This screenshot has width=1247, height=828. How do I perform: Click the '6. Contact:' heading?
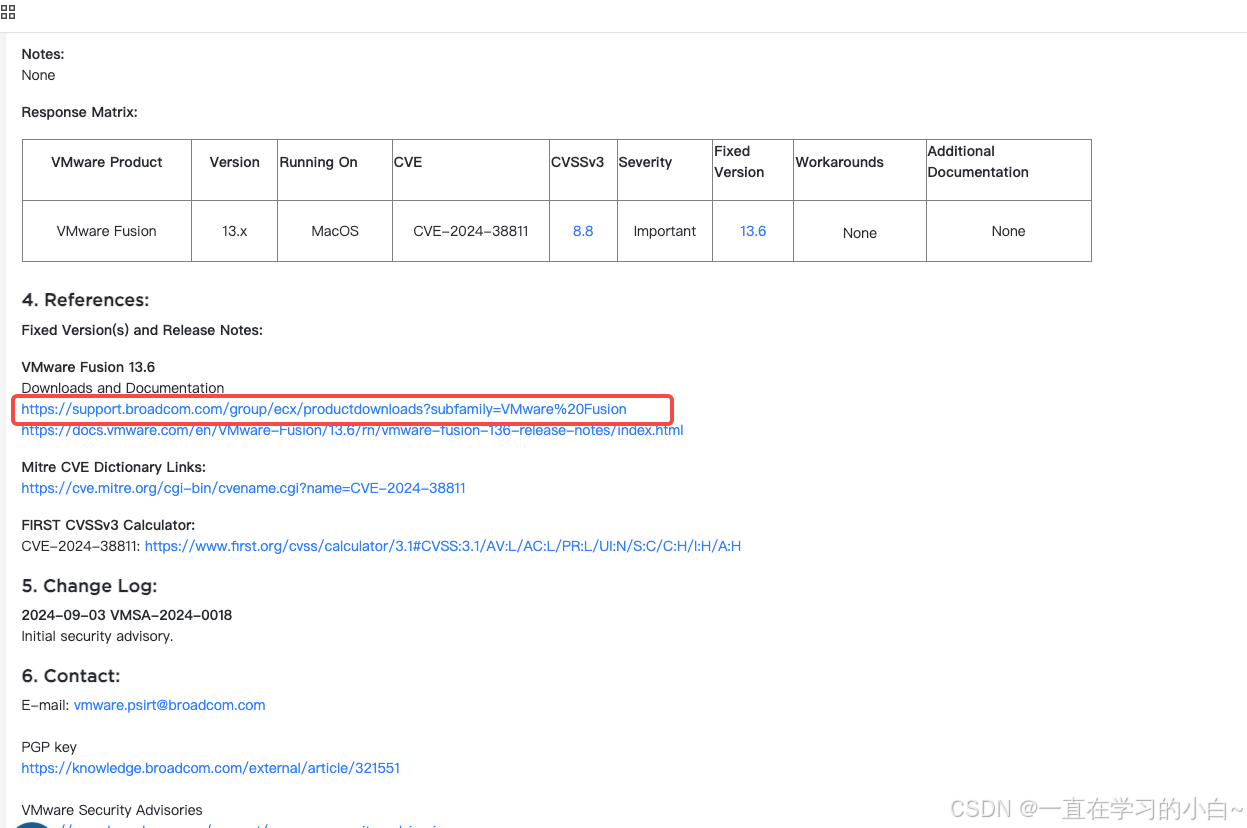click(71, 676)
